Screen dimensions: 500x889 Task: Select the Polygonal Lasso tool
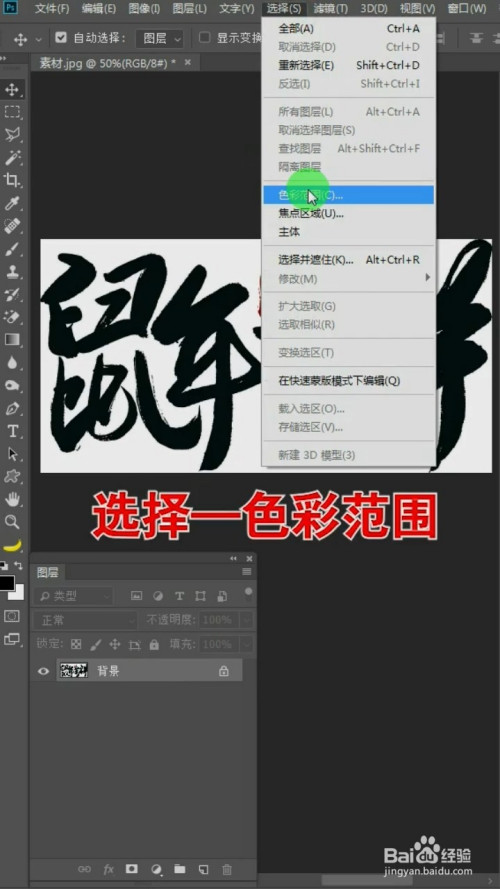(12, 134)
